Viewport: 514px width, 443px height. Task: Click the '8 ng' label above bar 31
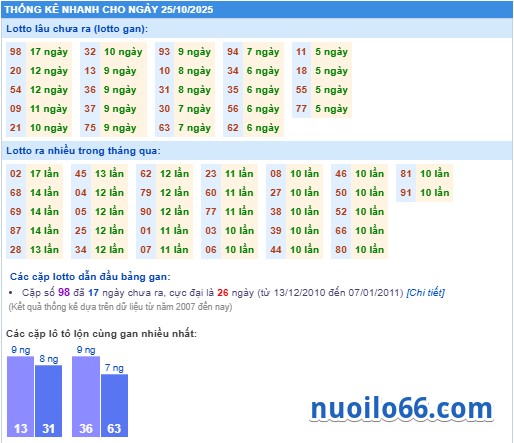[49, 359]
